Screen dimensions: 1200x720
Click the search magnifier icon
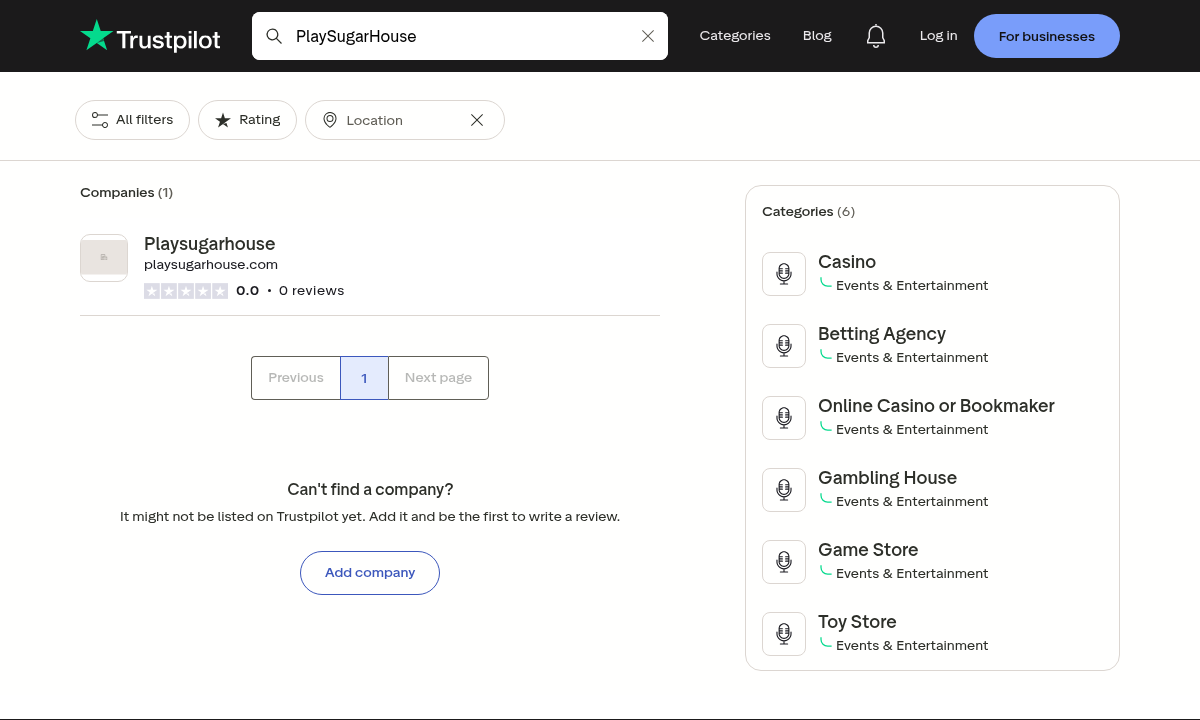point(274,36)
